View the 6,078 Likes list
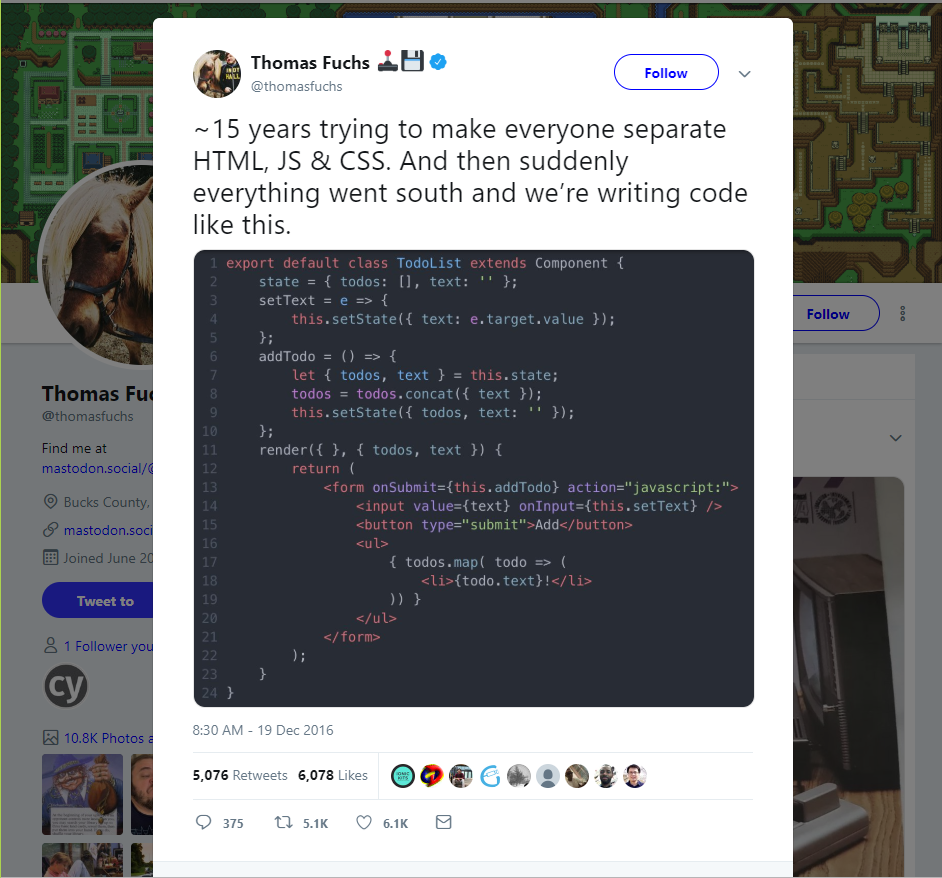 click(x=333, y=775)
